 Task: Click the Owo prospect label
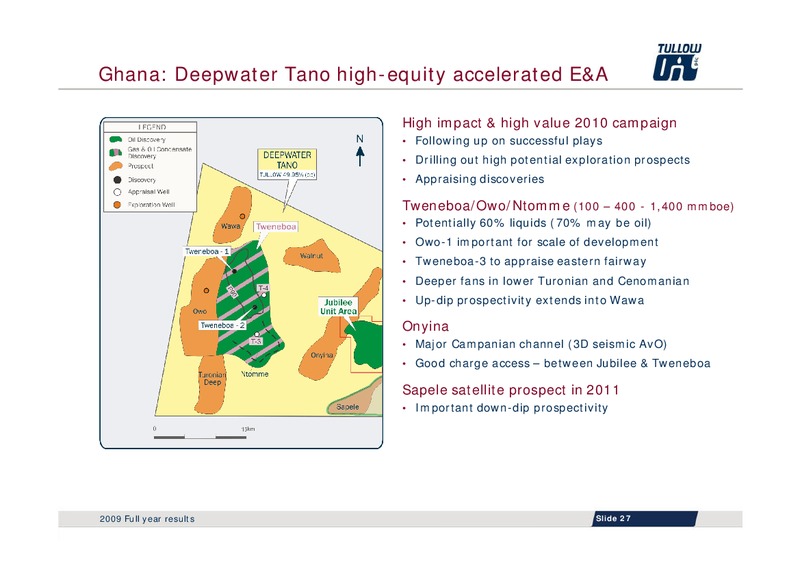click(x=199, y=311)
